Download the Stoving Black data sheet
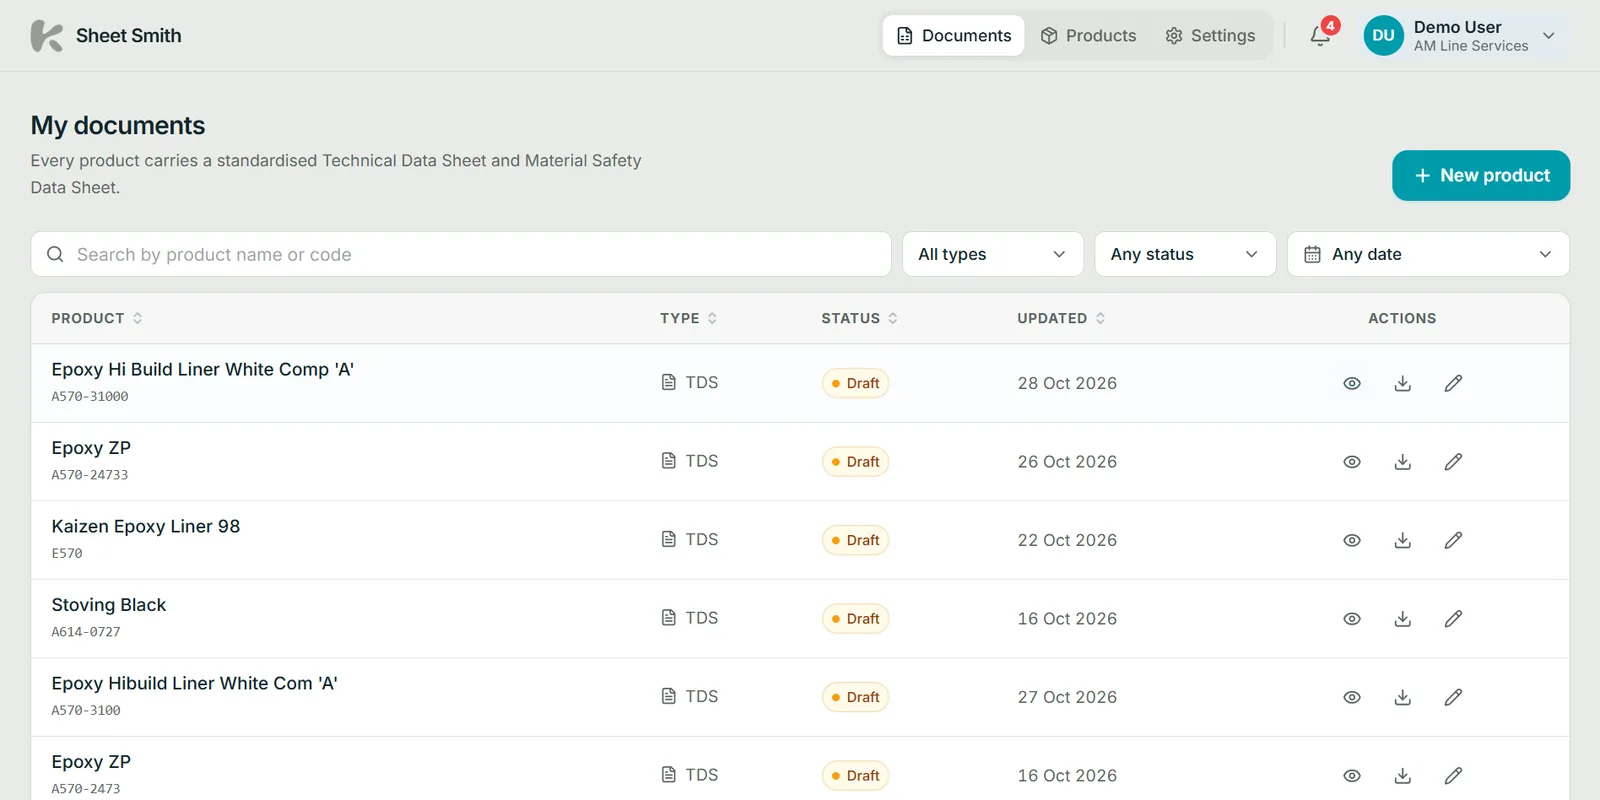The image size is (1600, 800). [1403, 619]
